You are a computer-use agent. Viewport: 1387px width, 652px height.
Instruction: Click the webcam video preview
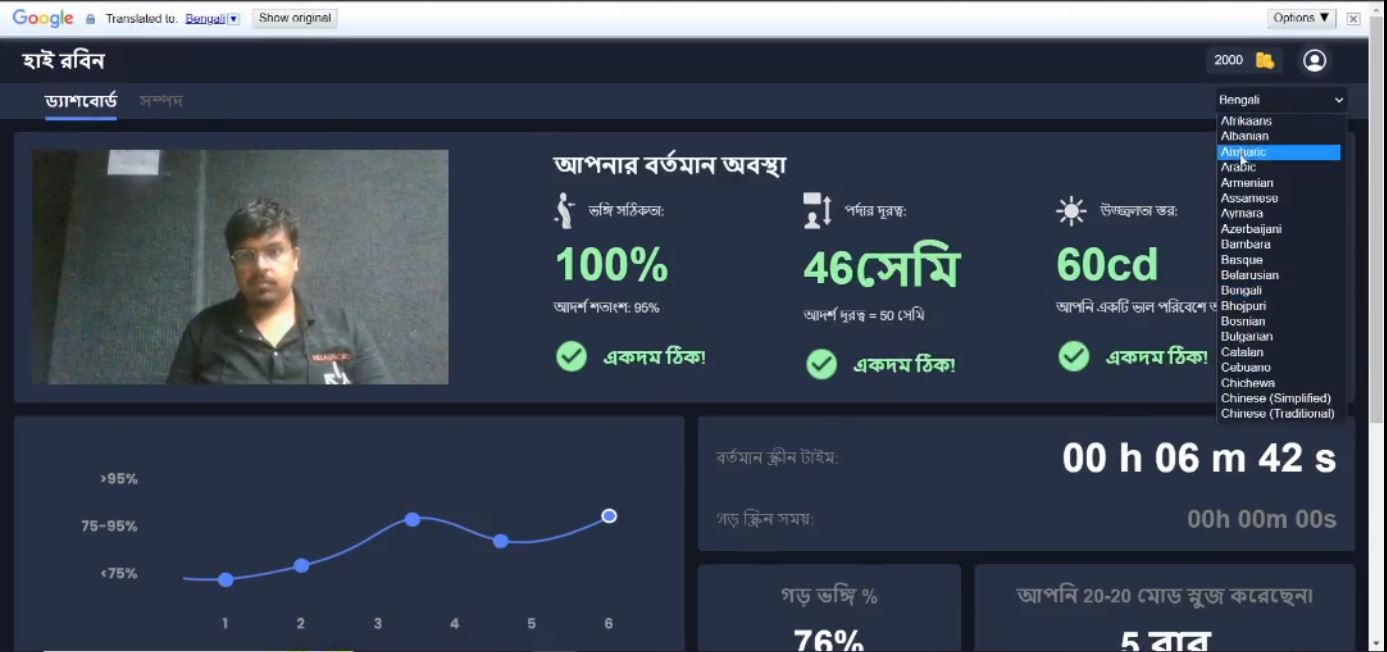[x=240, y=267]
